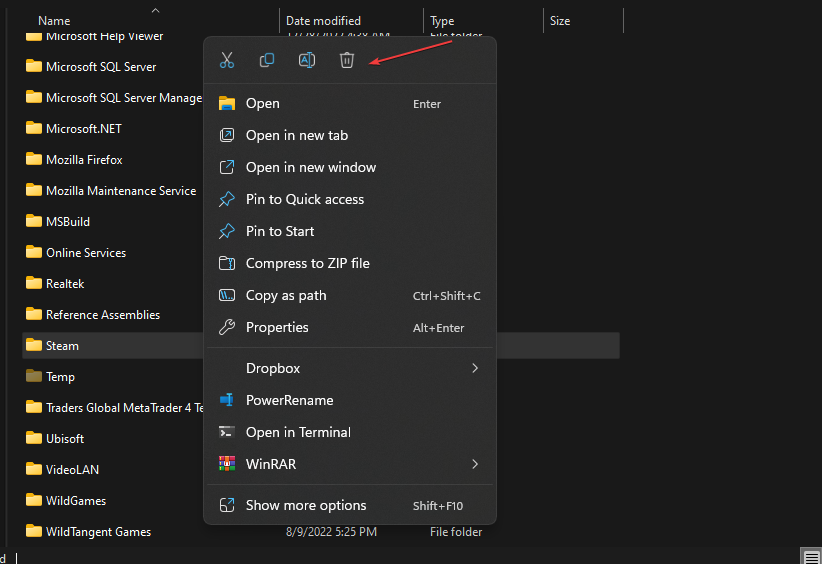Choose Open in new tab
Viewport: 822px width, 564px height.
[350, 136]
